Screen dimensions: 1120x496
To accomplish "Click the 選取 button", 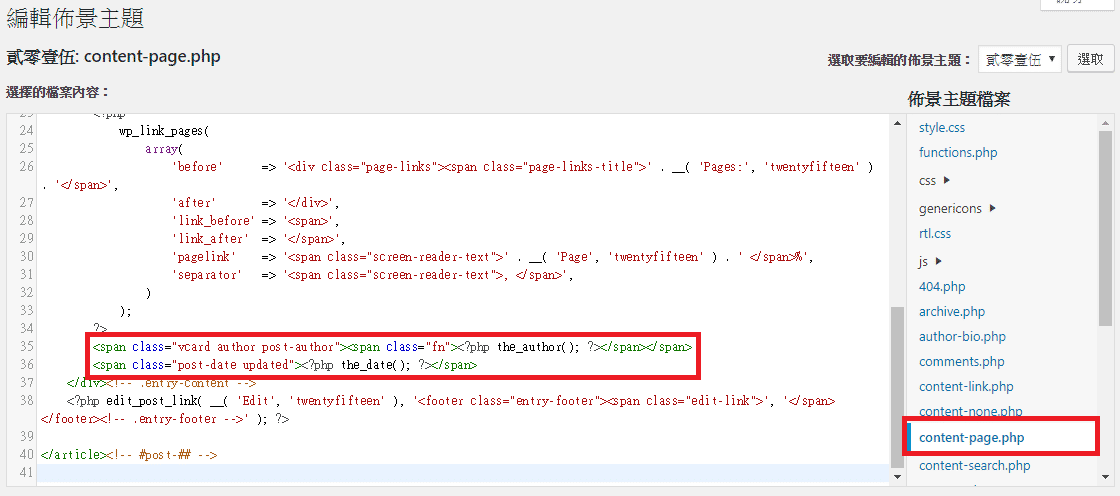I will click(x=1091, y=60).
